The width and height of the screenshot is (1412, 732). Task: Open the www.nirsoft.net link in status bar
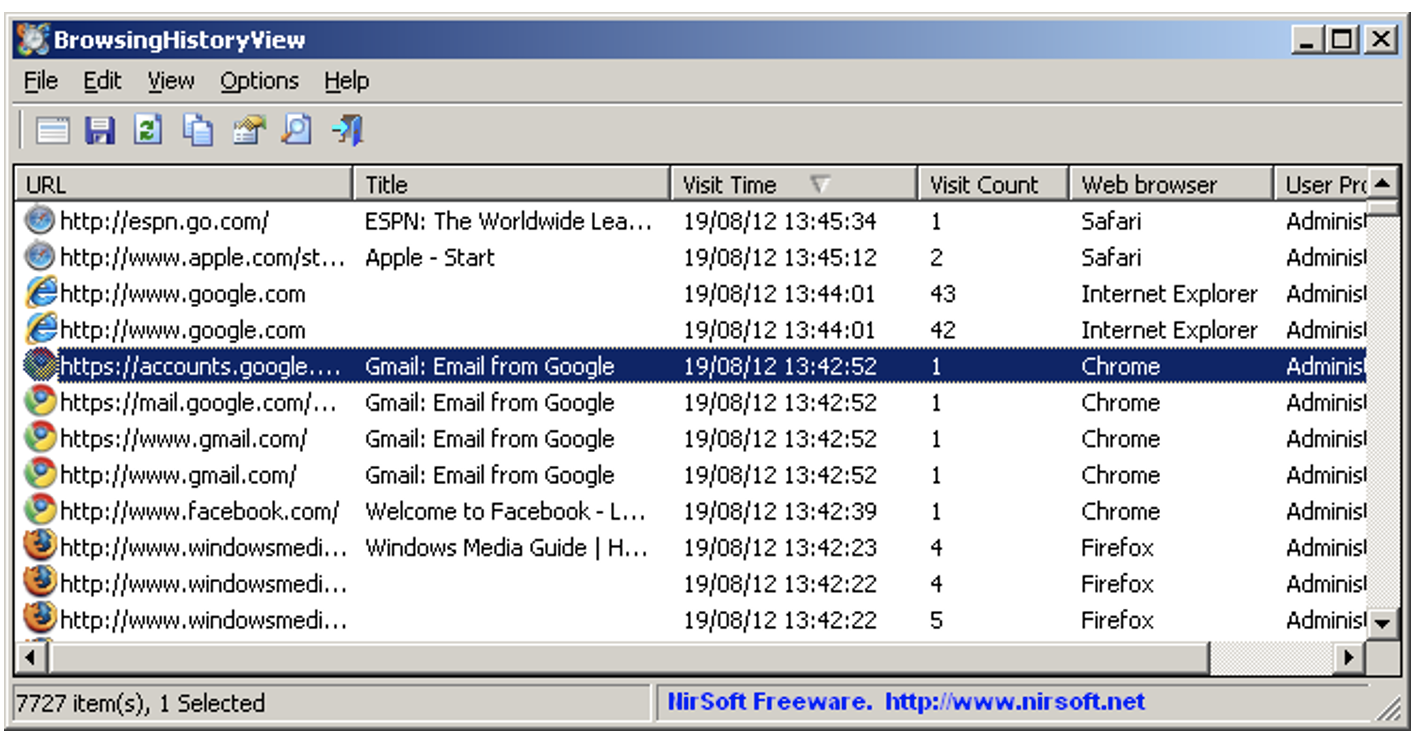1015,702
